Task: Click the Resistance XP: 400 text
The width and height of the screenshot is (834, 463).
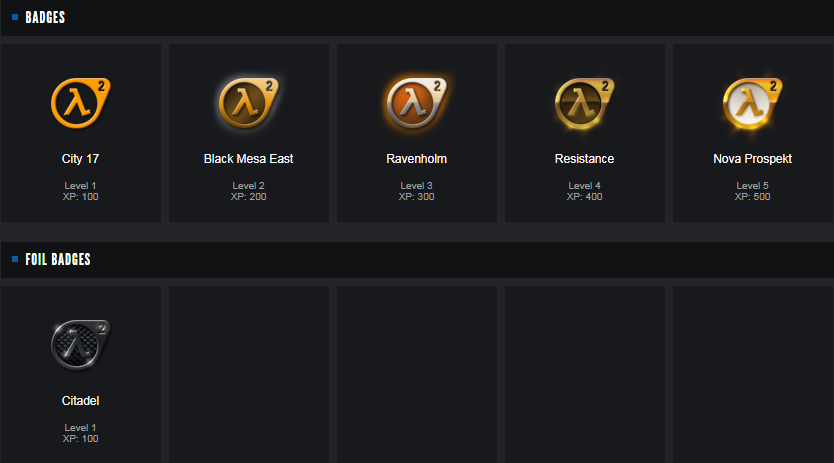Action: [584, 197]
